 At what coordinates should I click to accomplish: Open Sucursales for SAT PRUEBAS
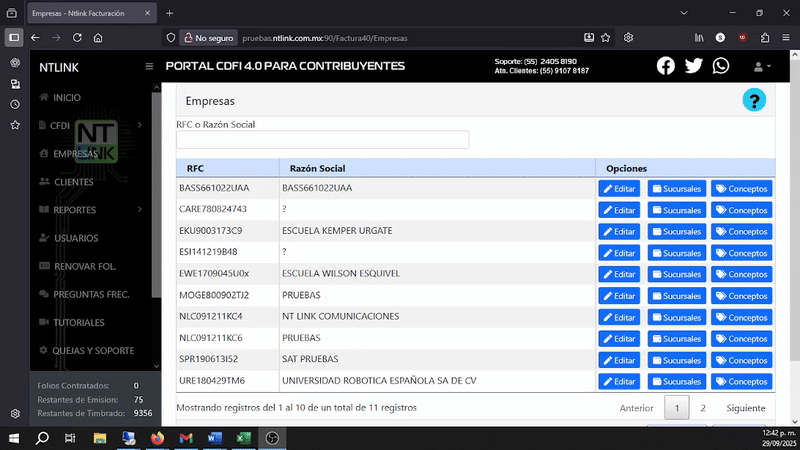coord(677,360)
